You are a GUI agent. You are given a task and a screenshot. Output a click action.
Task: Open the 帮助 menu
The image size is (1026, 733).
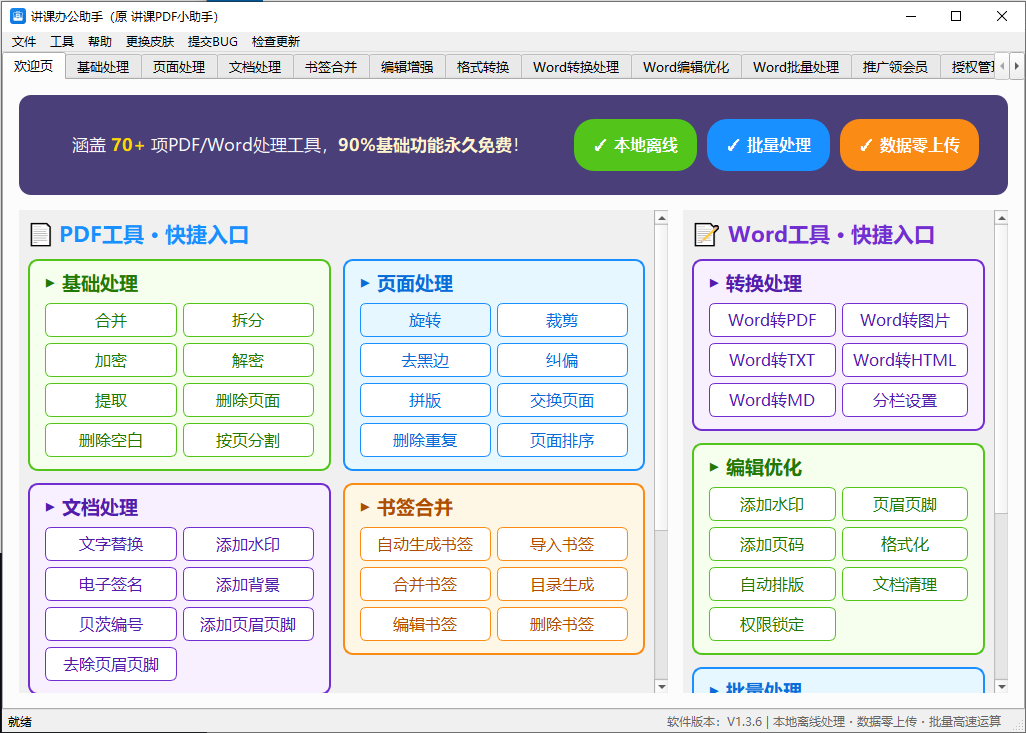click(x=100, y=42)
